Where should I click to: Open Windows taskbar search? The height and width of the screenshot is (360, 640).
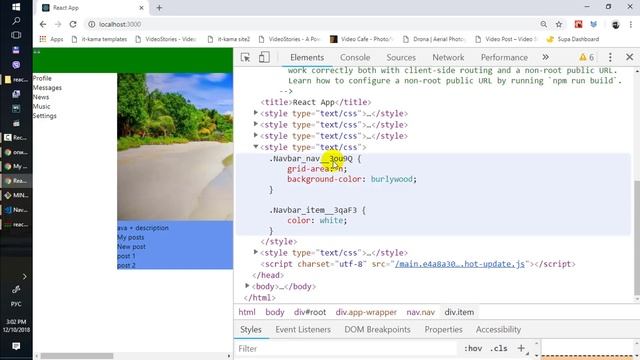16,21
